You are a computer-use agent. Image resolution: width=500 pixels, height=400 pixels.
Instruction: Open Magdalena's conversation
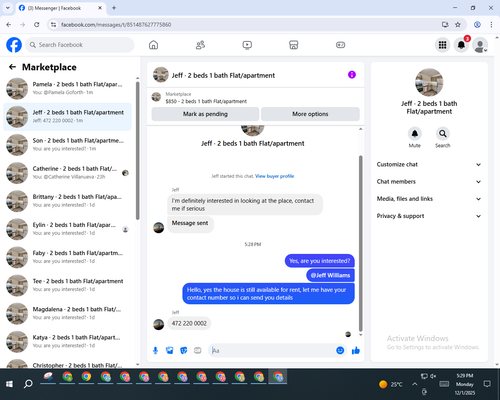pyautogui.click(x=67, y=314)
